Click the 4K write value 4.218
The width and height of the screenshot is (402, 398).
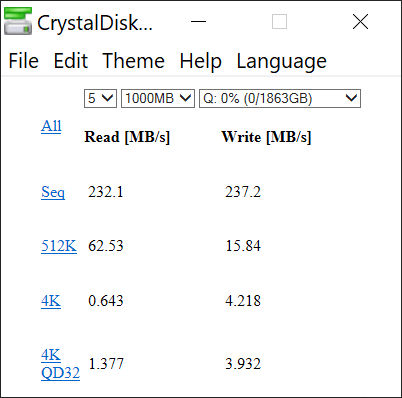tap(243, 301)
